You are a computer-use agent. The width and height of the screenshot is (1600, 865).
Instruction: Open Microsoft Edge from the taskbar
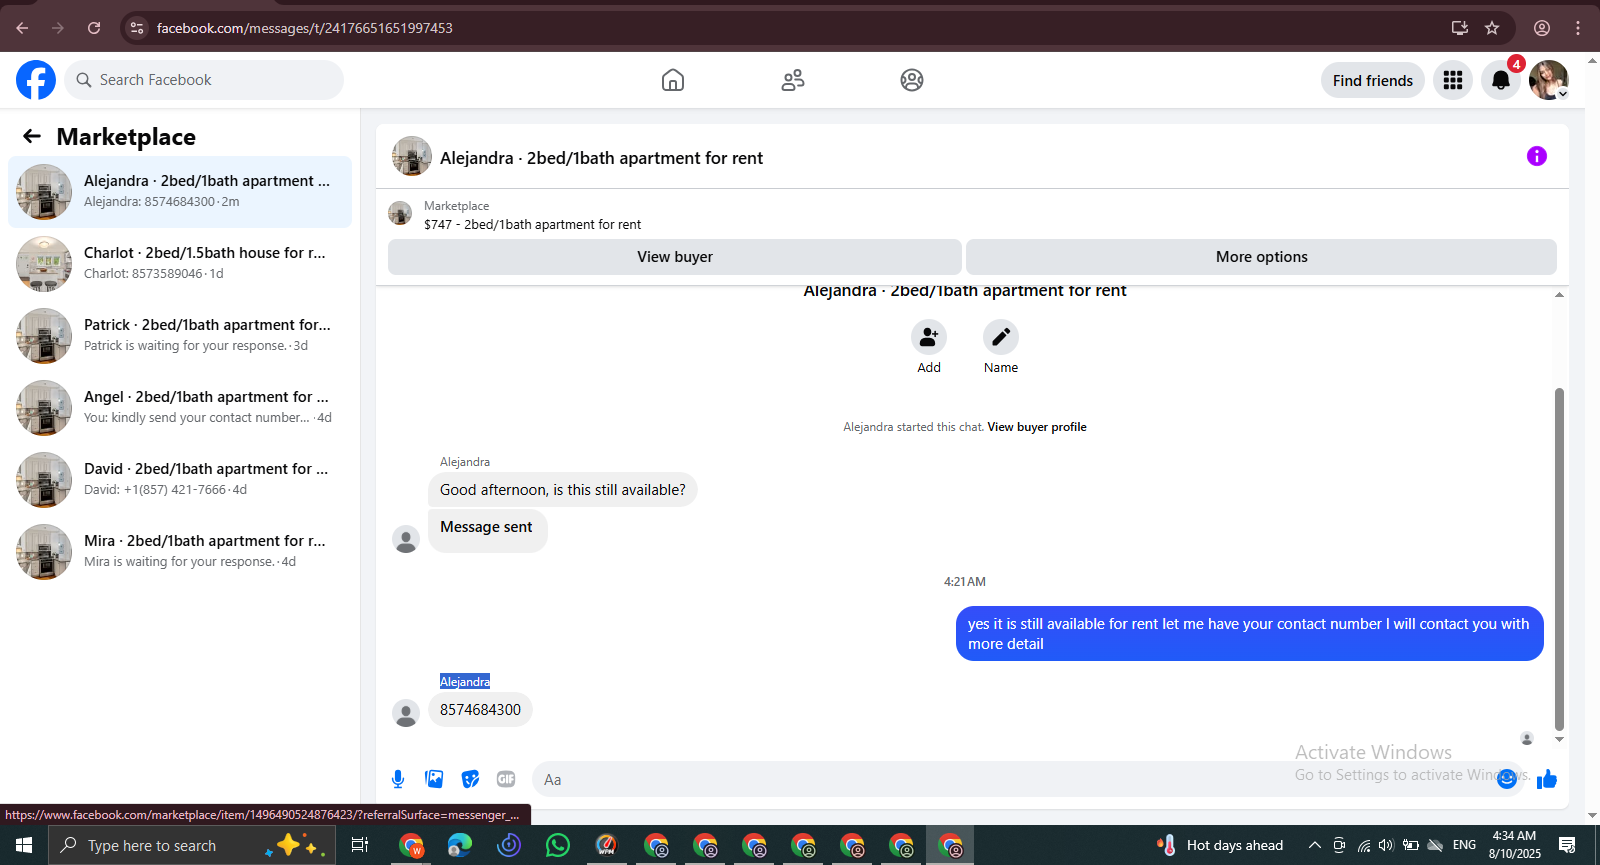[460, 845]
